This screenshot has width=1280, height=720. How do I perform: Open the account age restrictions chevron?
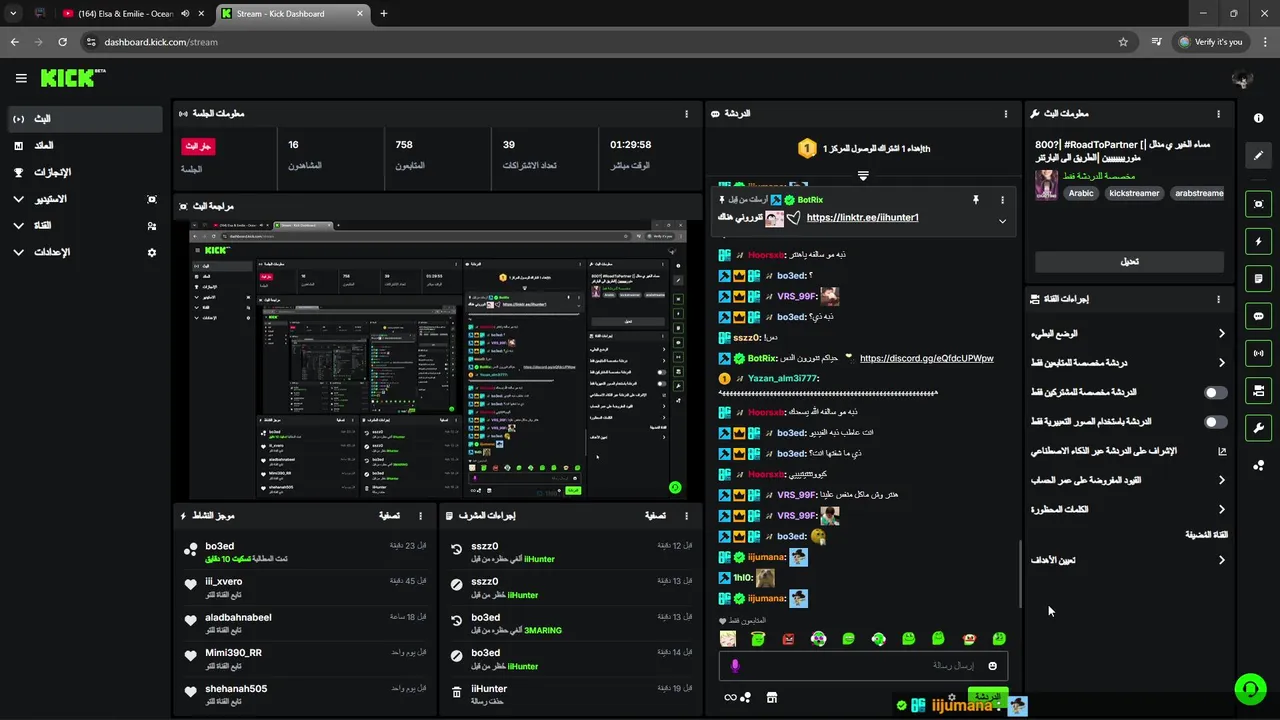[x=1221, y=480]
